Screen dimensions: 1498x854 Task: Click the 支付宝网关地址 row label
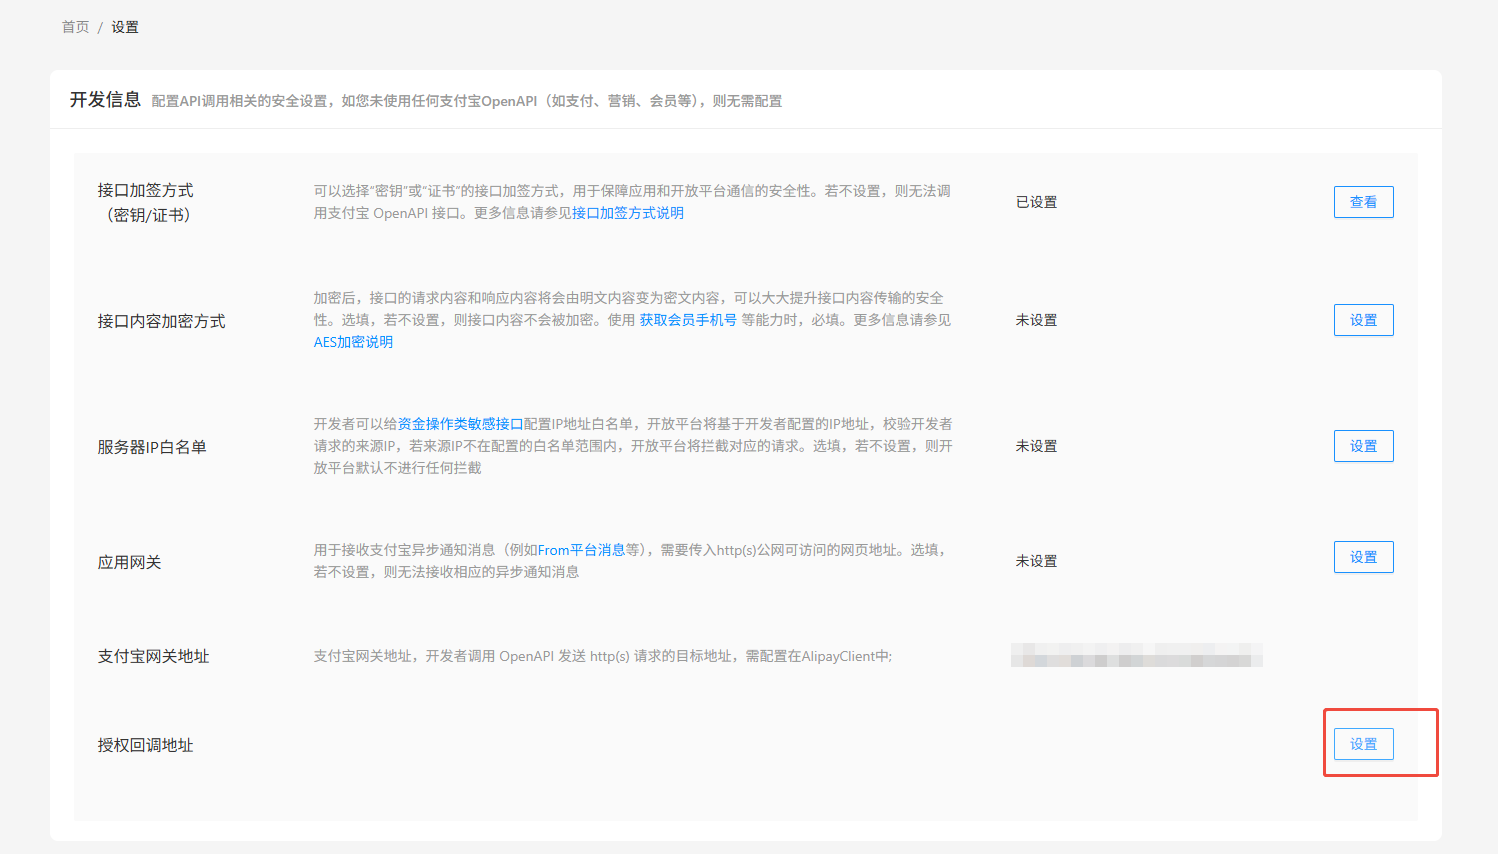pos(153,656)
